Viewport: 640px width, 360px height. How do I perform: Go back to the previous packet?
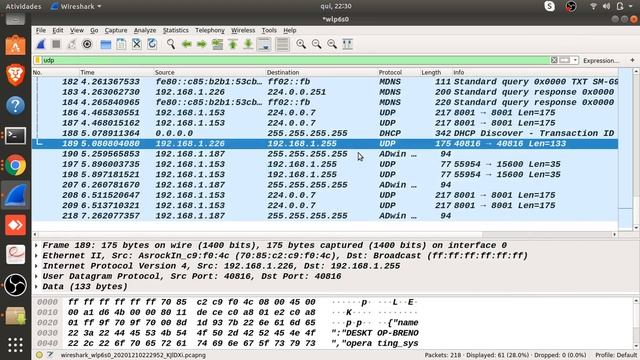click(x=187, y=44)
